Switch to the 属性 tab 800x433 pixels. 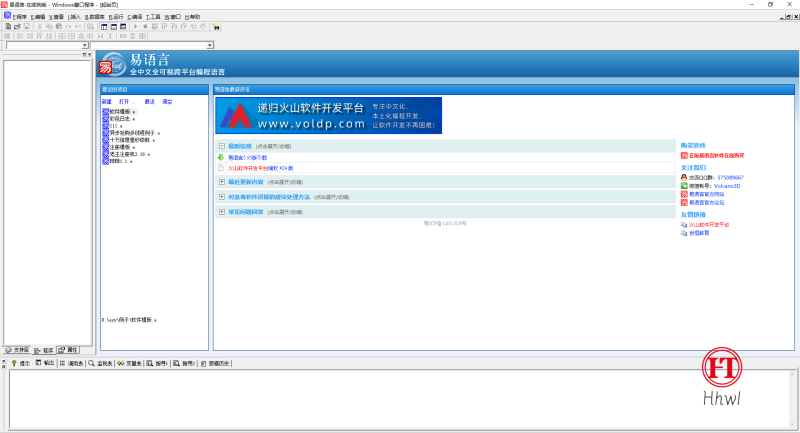pos(68,350)
